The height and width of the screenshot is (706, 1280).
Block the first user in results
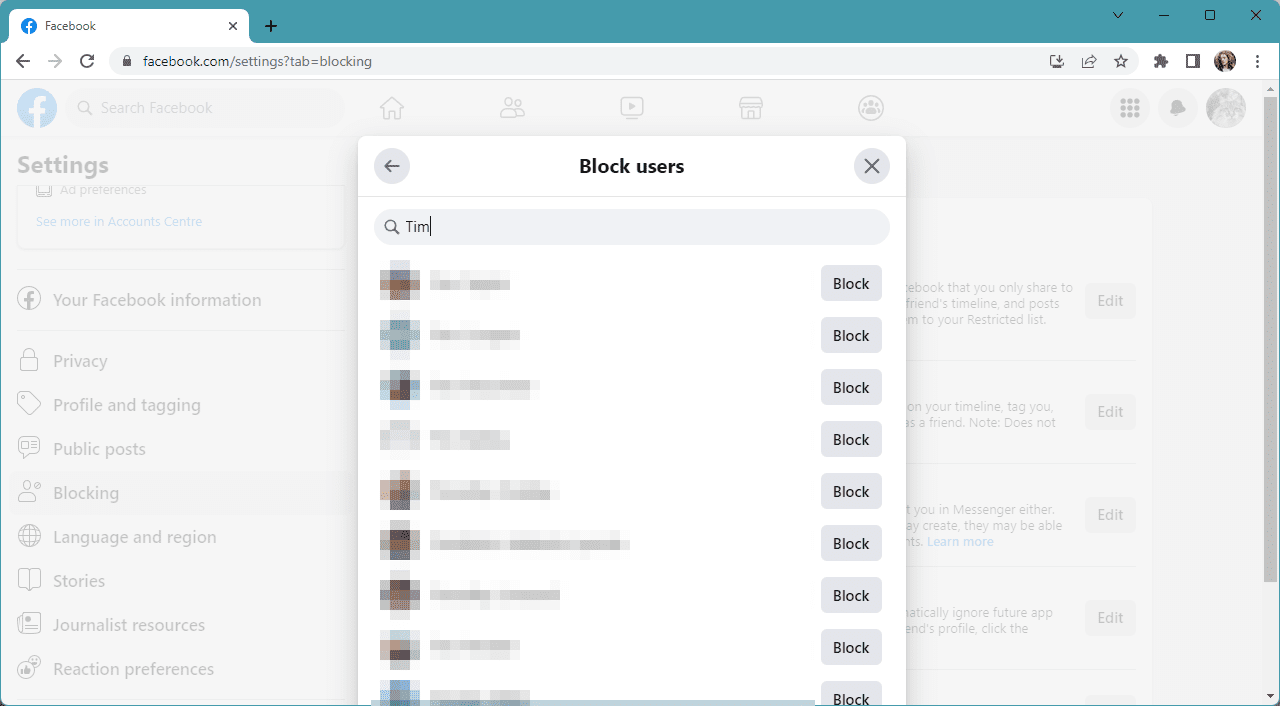pos(851,284)
